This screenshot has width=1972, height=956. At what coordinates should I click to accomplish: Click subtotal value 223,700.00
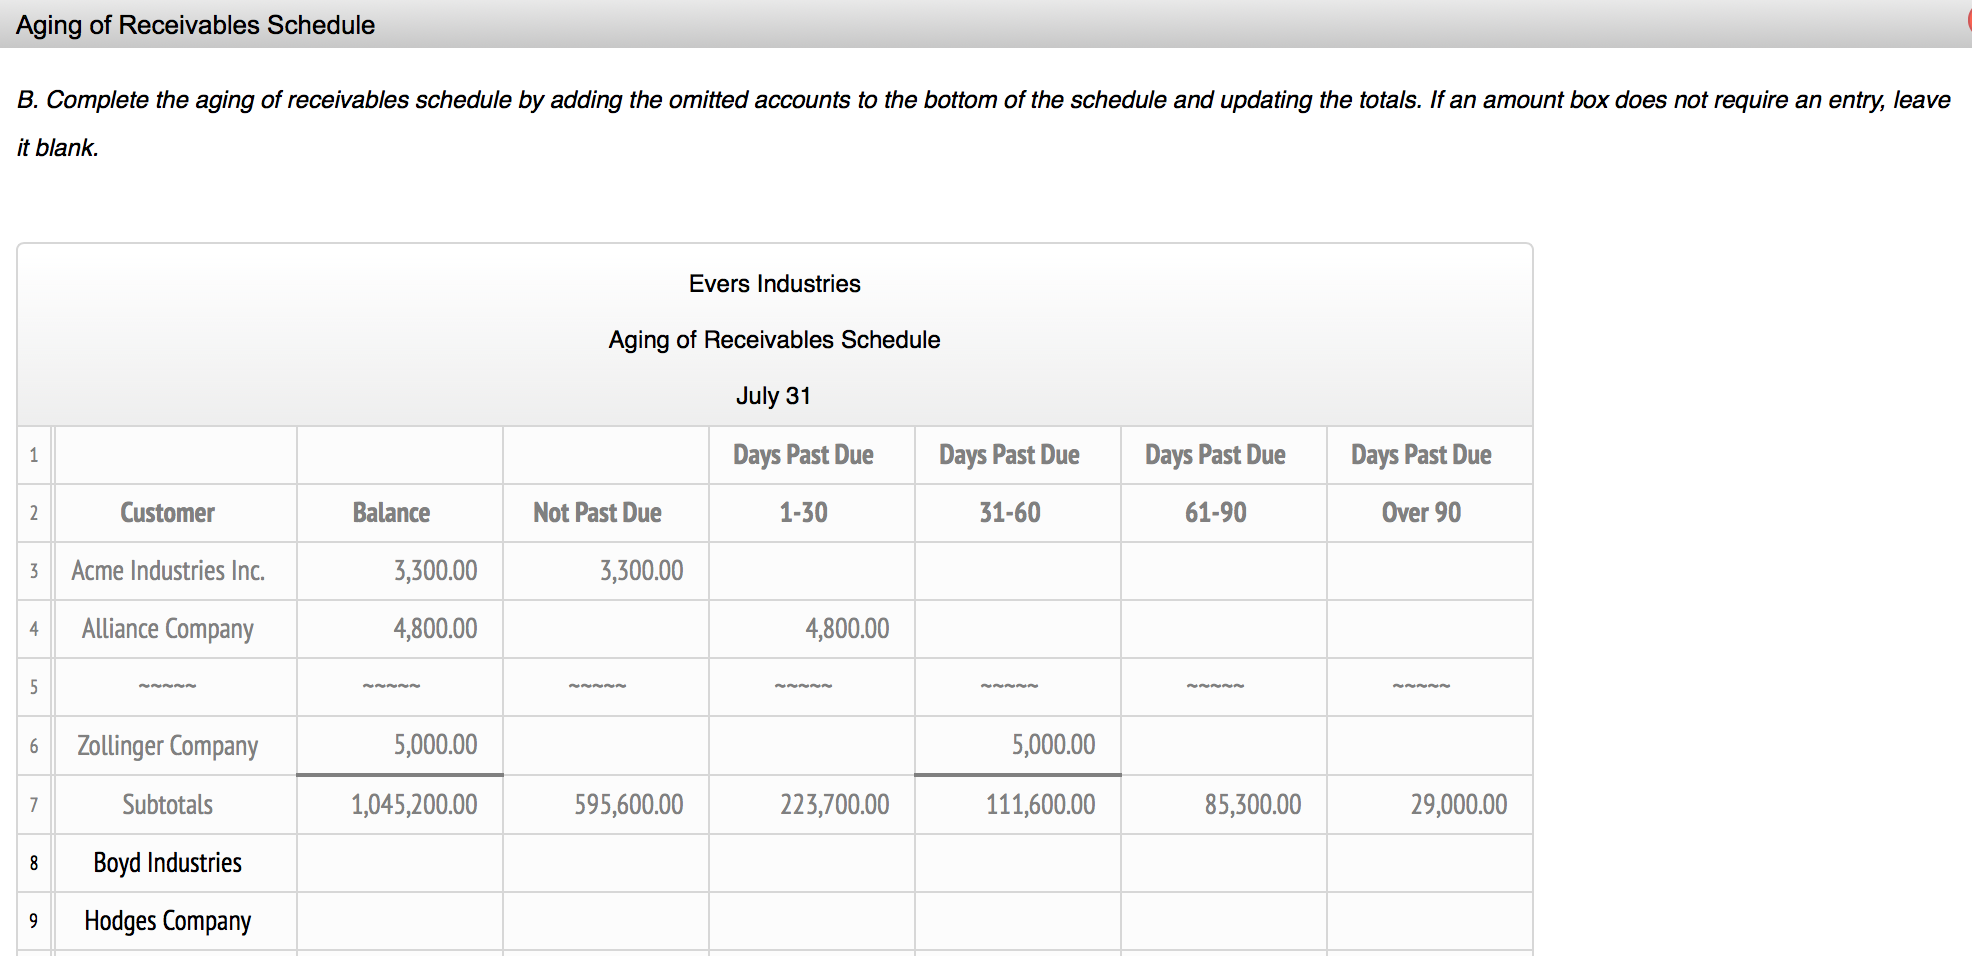pos(835,805)
